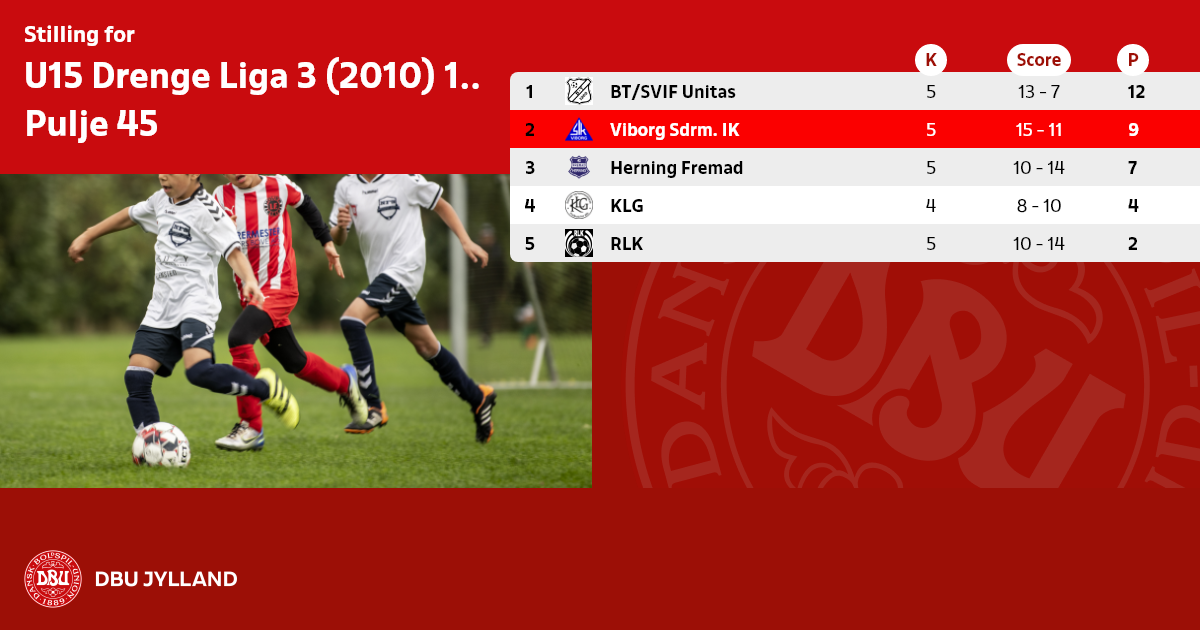Click the BT/SVIF Unitas club logo
The height and width of the screenshot is (630, 1200).
tap(579, 92)
